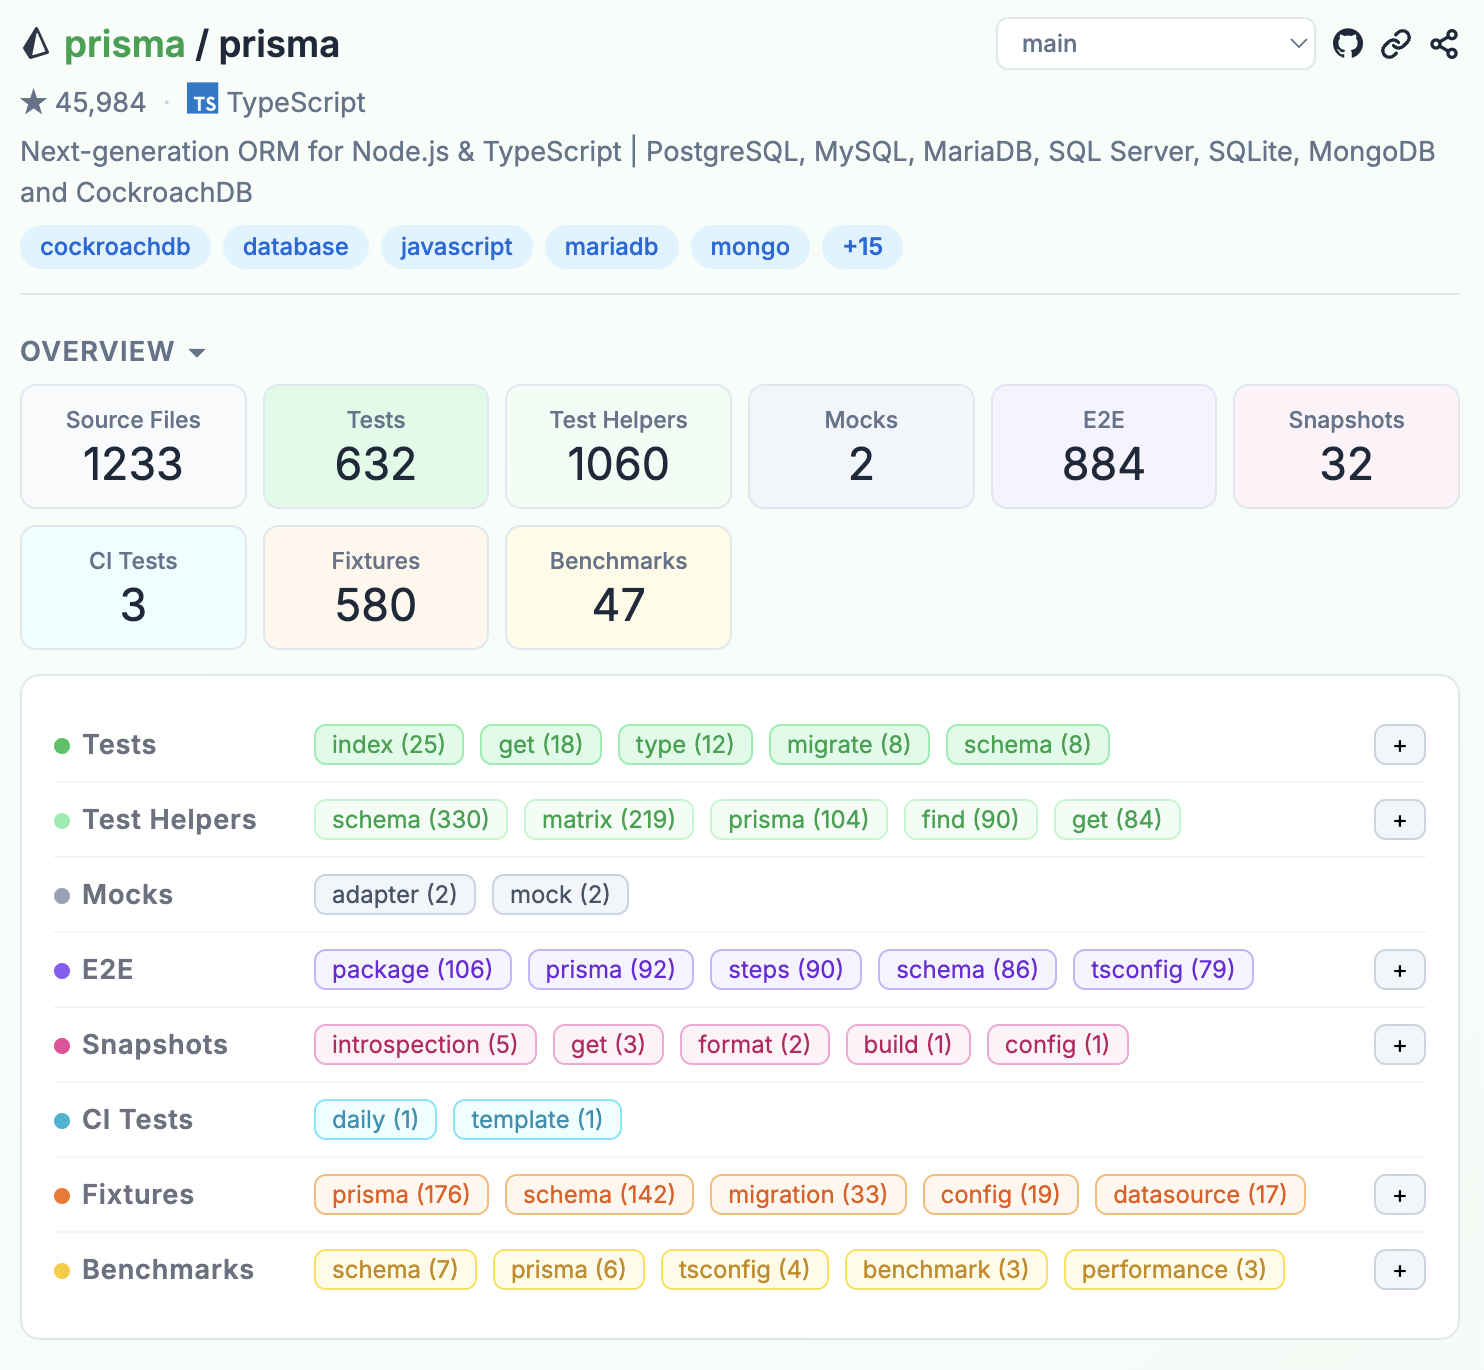
Task: Click the star icon beside 45,984
Action: (x=34, y=102)
